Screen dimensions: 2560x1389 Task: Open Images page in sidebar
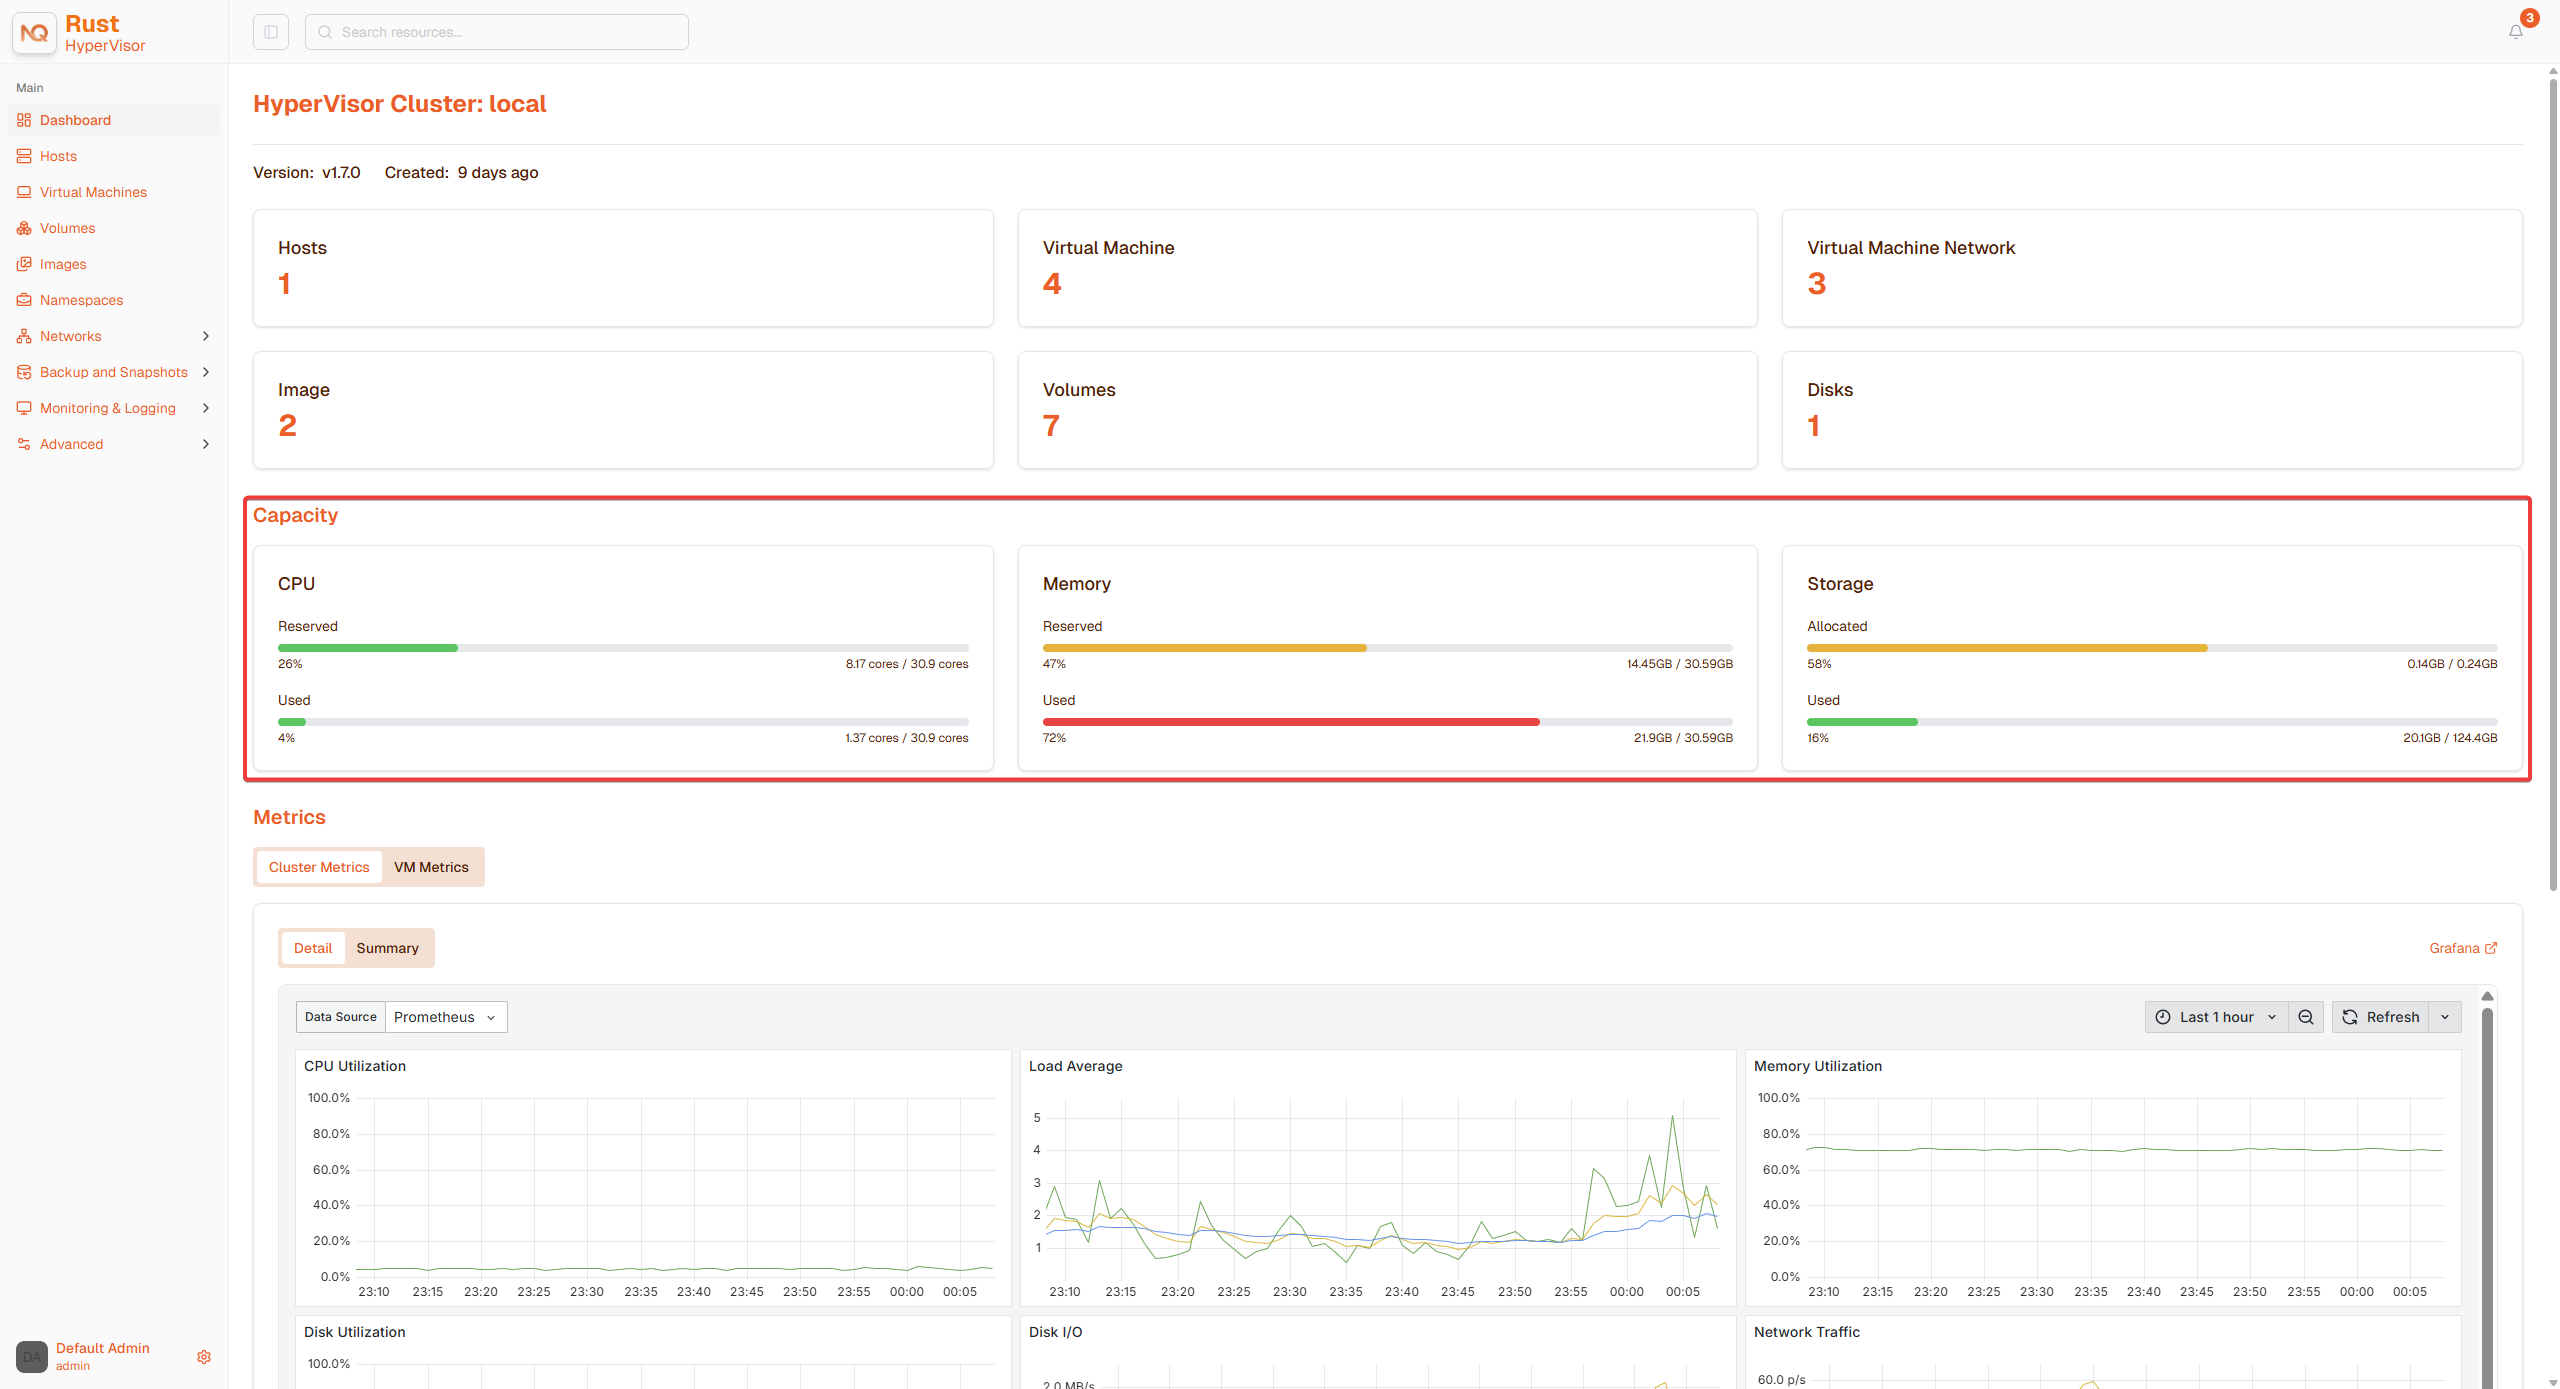(x=114, y=264)
